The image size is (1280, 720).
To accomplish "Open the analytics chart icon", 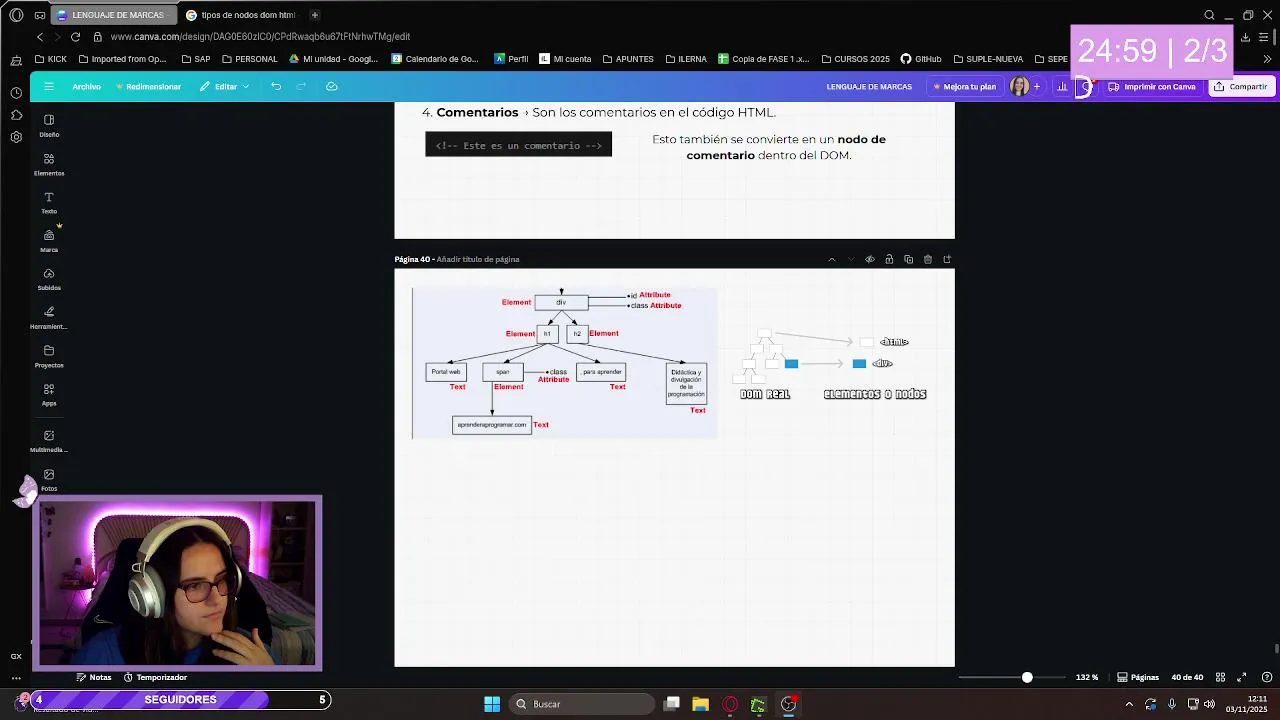I will click(1062, 87).
